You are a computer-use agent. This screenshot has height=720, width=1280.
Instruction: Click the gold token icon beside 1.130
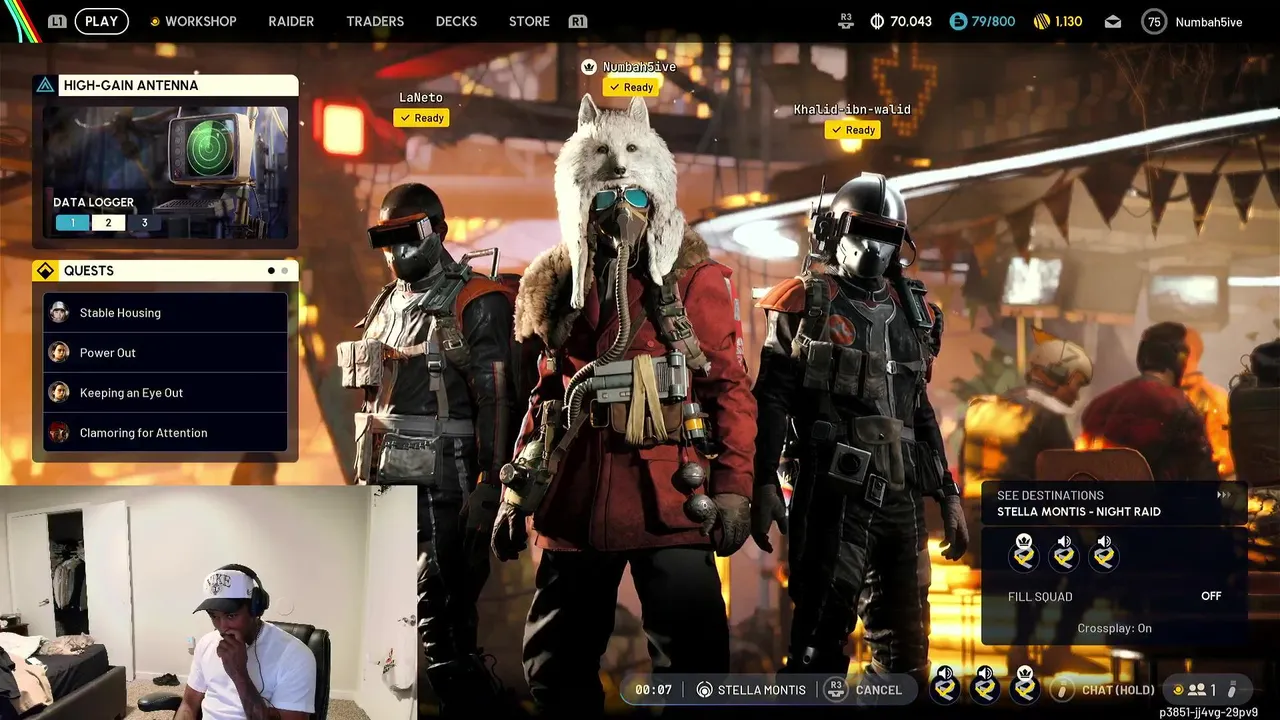click(1040, 21)
